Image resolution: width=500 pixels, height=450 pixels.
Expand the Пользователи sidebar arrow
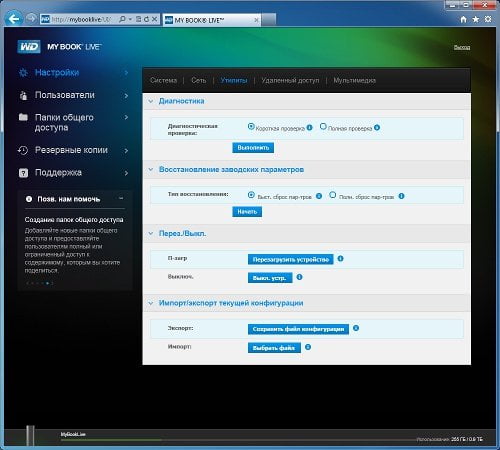[126, 96]
